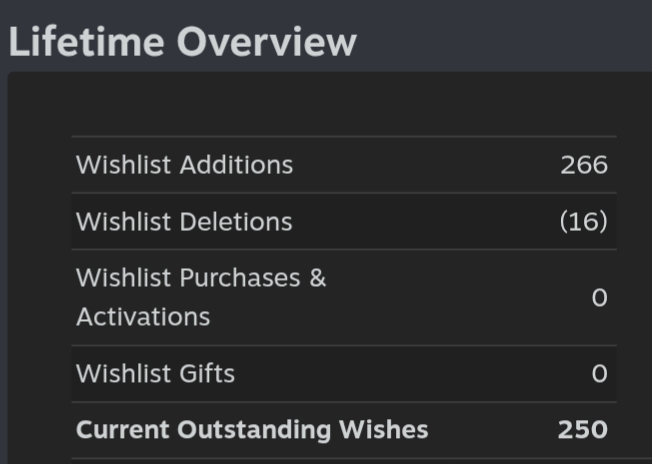This screenshot has height=464, width=652.
Task: Click the word Gifts in the table
Action: [x=207, y=374]
